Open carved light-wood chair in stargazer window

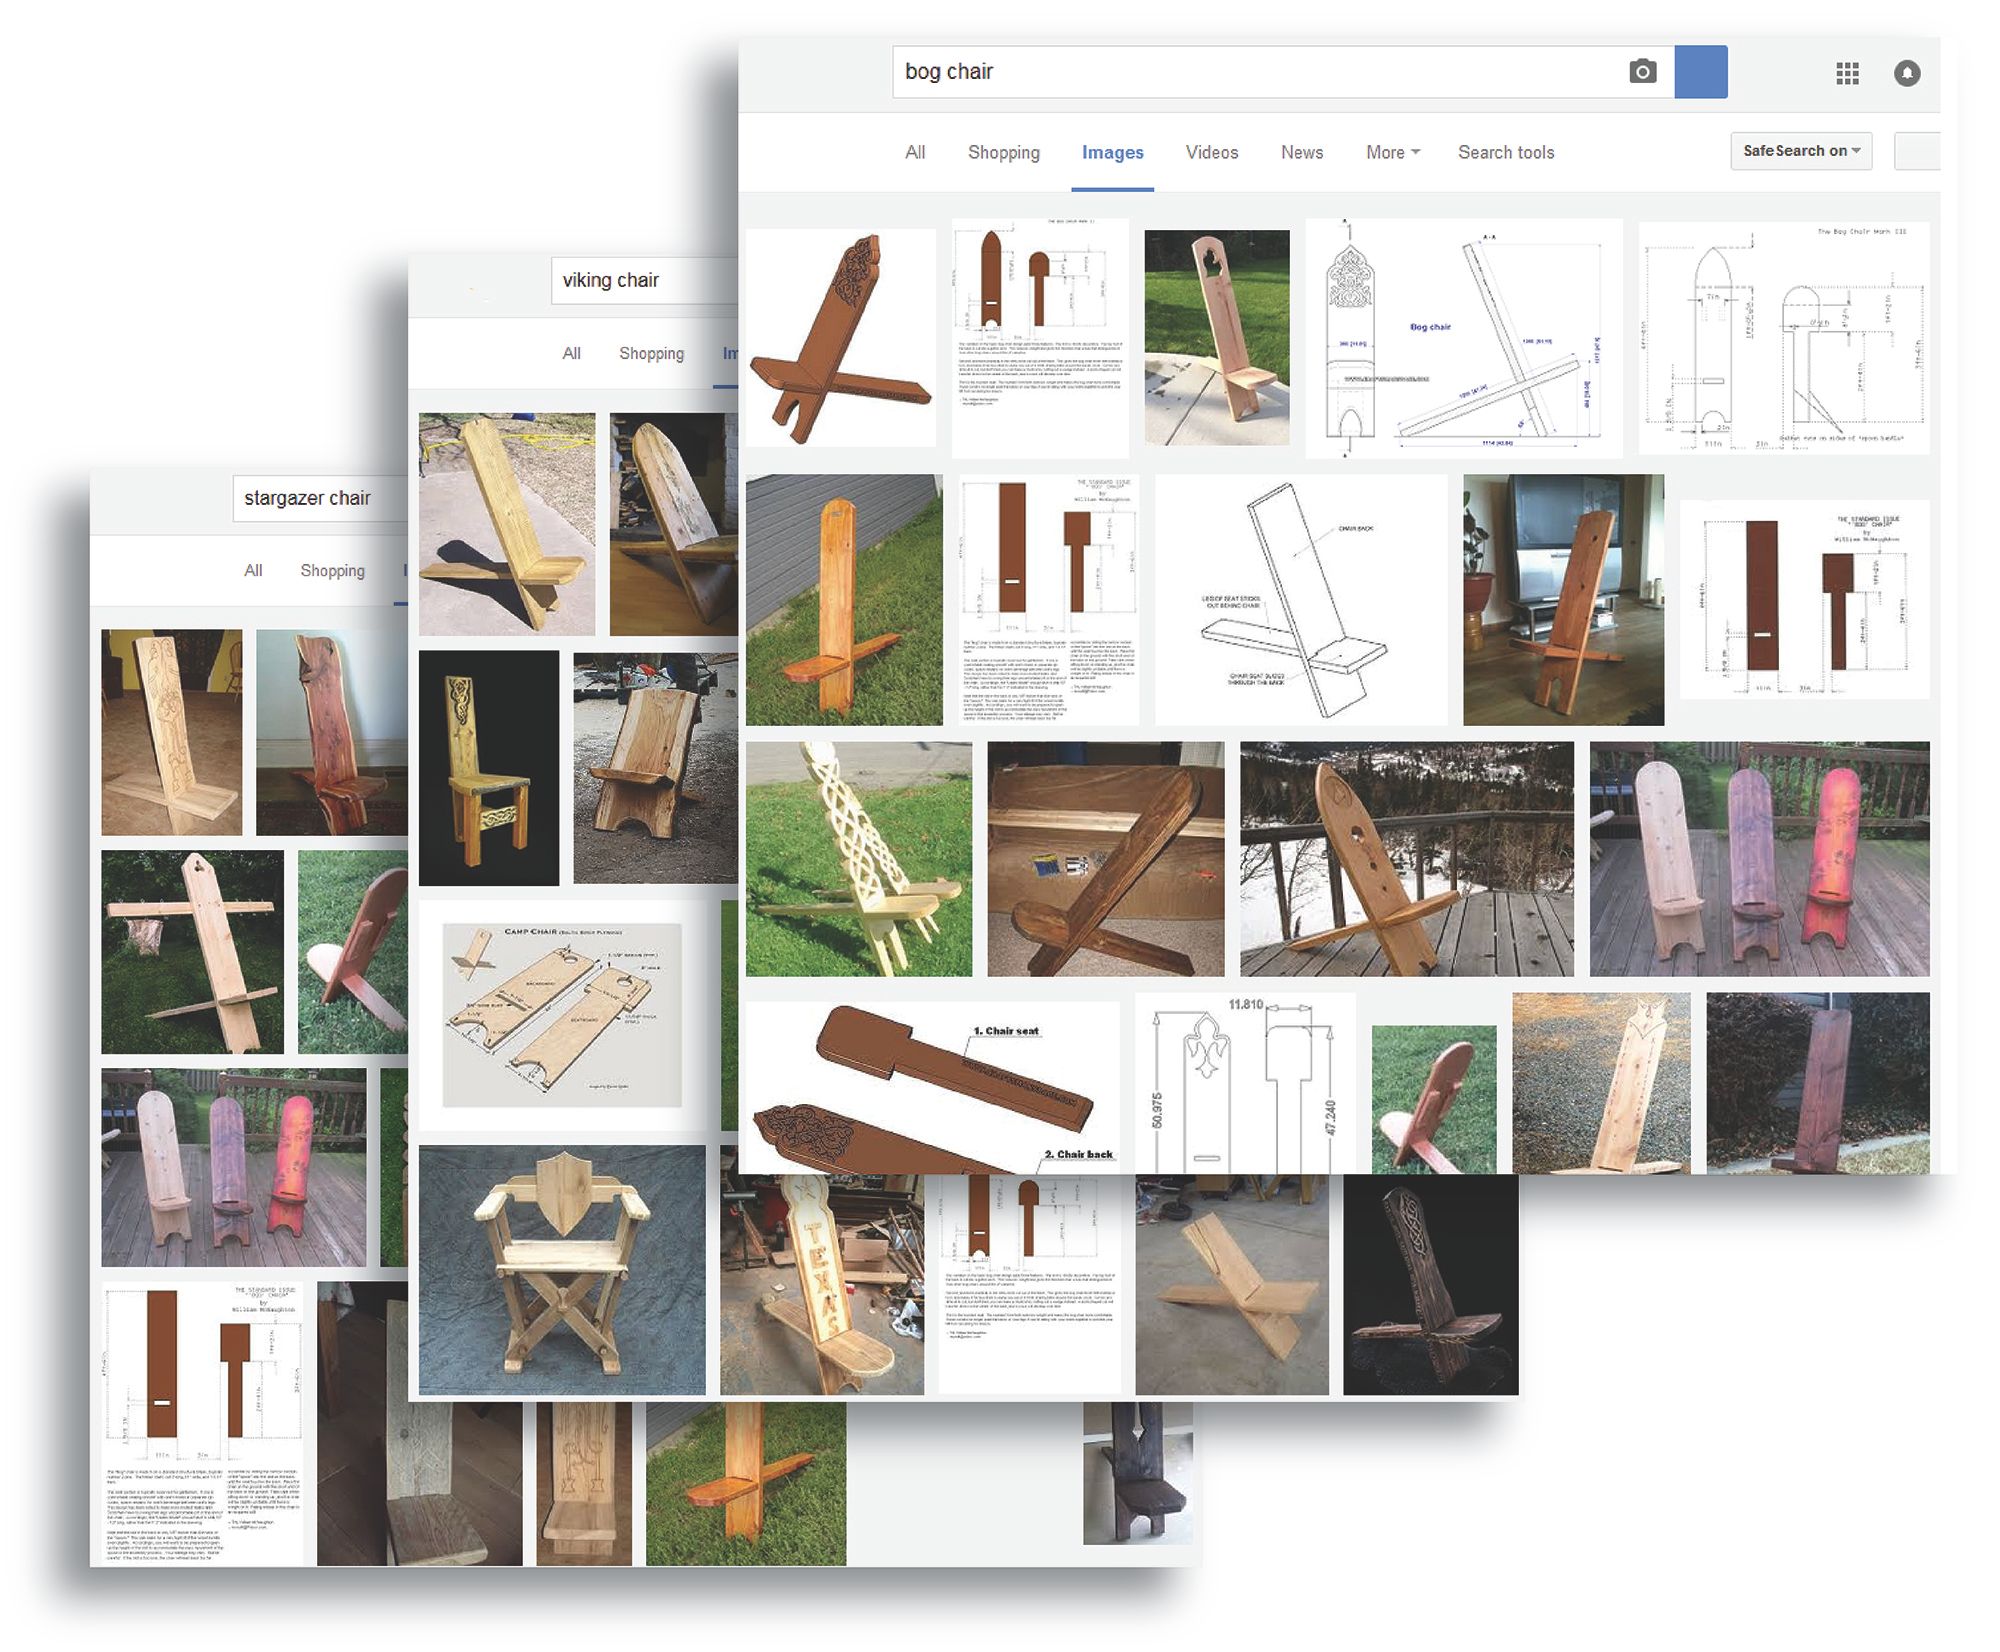[172, 732]
